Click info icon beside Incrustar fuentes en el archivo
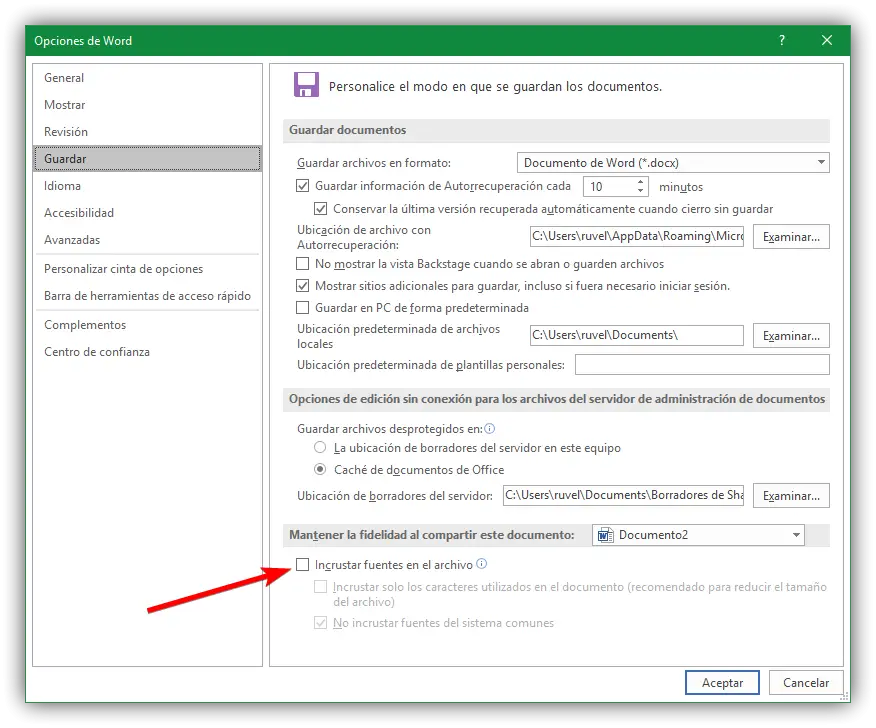 pyautogui.click(x=482, y=564)
